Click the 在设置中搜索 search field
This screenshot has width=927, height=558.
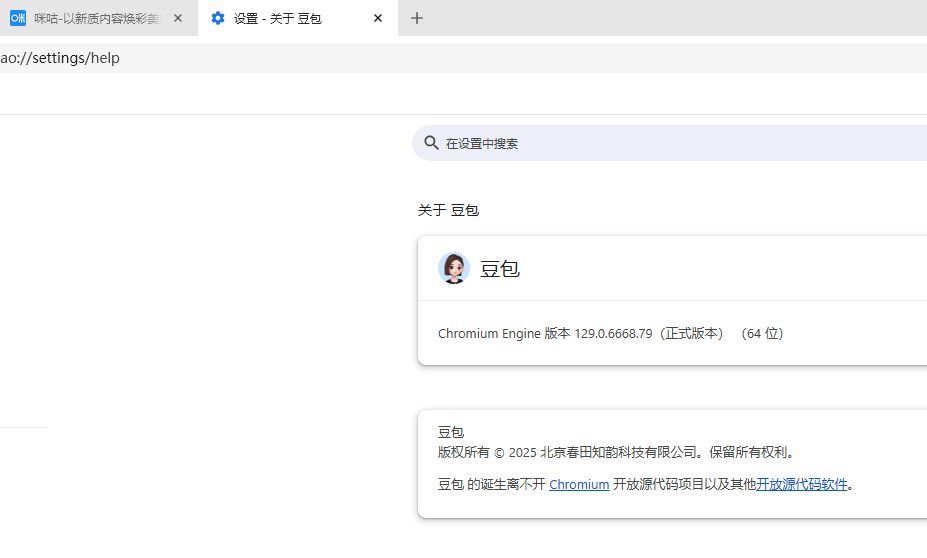[x=669, y=143]
